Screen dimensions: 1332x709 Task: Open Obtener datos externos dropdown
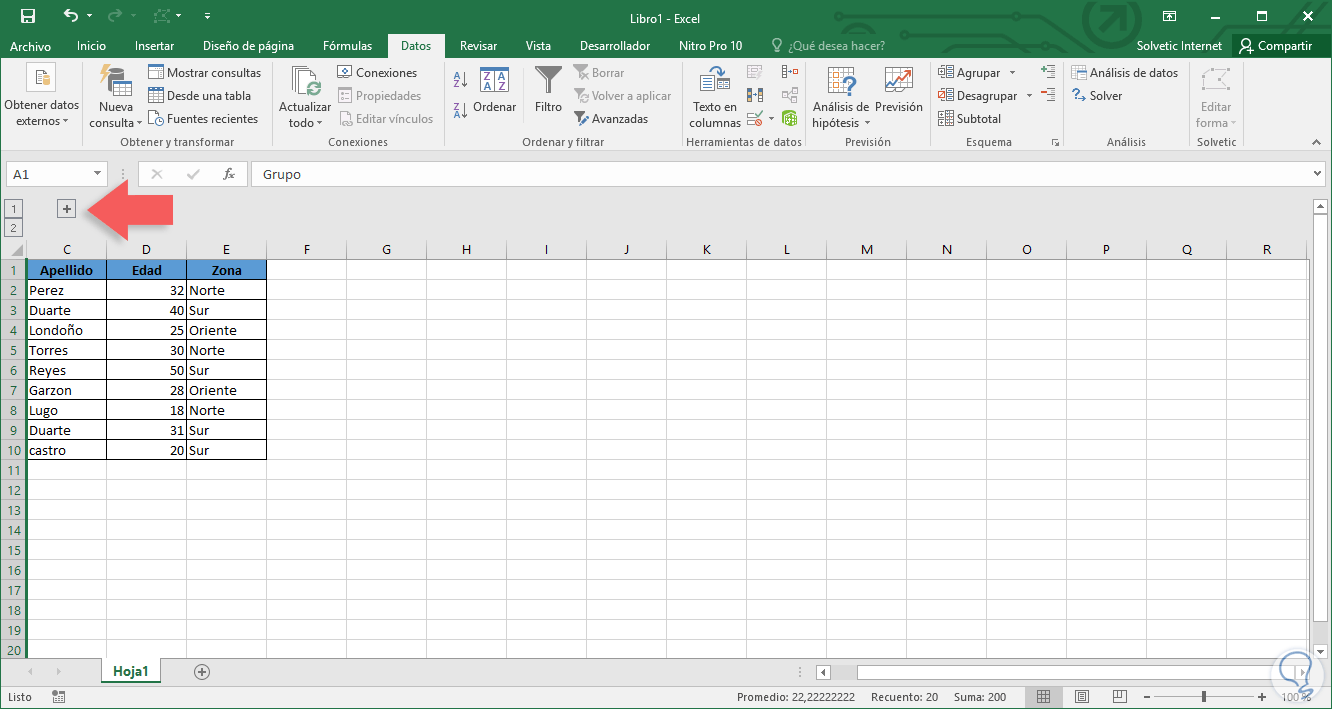point(41,95)
